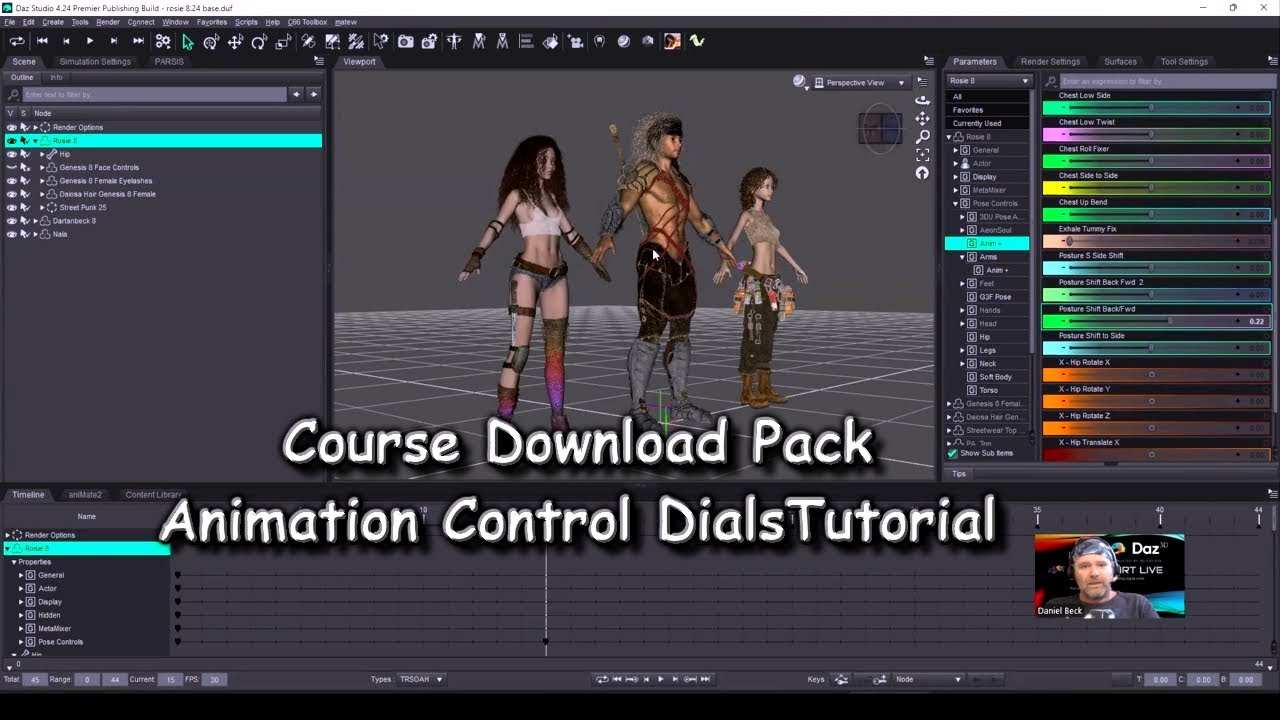Select the Rotate tool
This screenshot has width=1280, height=720.
(259, 41)
